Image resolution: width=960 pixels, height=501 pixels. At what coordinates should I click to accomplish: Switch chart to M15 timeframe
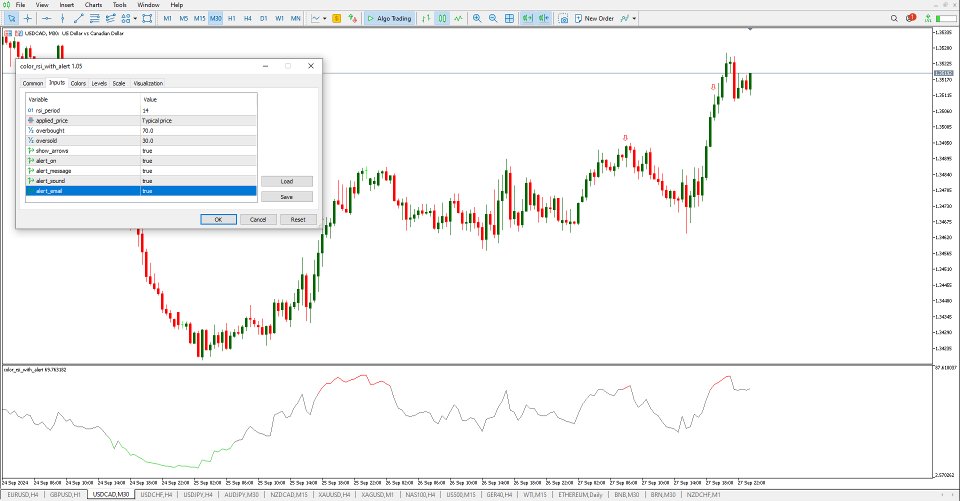(200, 18)
